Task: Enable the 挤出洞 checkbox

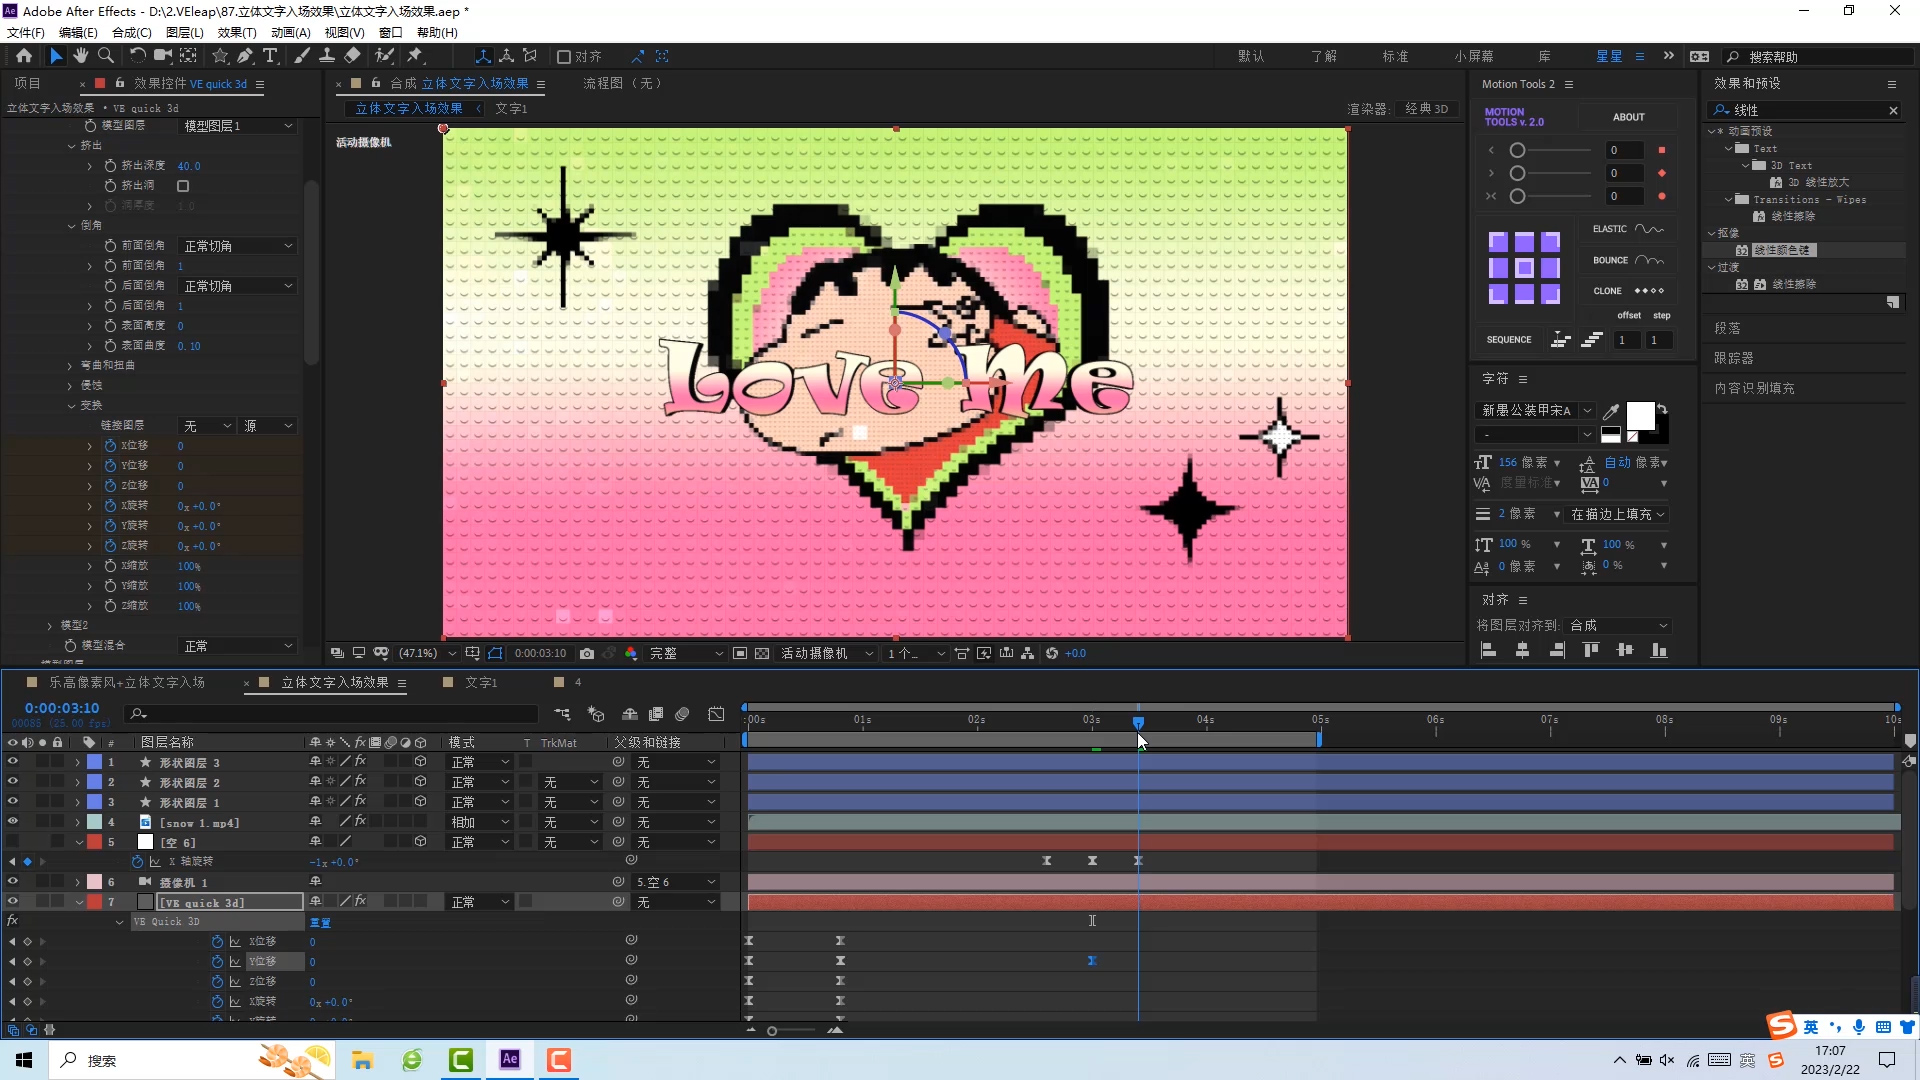Action: click(x=183, y=186)
